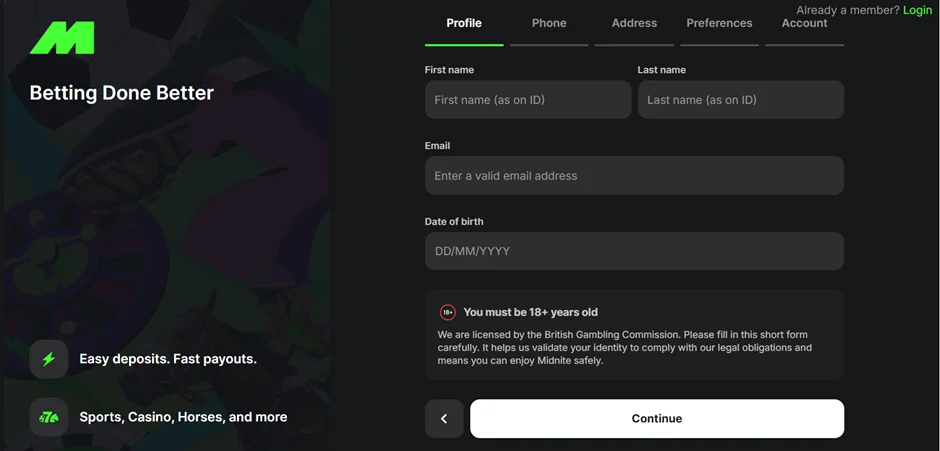This screenshot has height=451, width=940.
Task: Select the Email address input
Action: point(634,176)
